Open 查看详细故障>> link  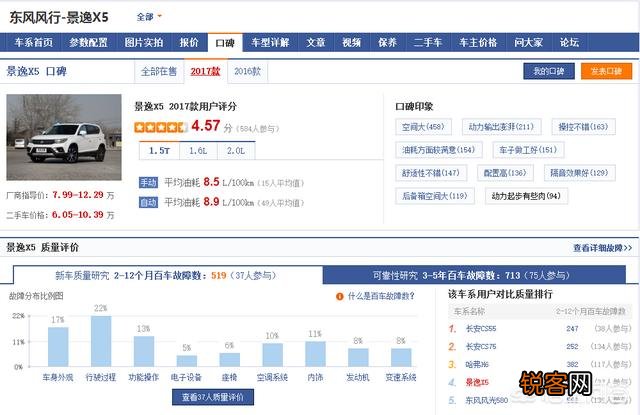pos(602,248)
